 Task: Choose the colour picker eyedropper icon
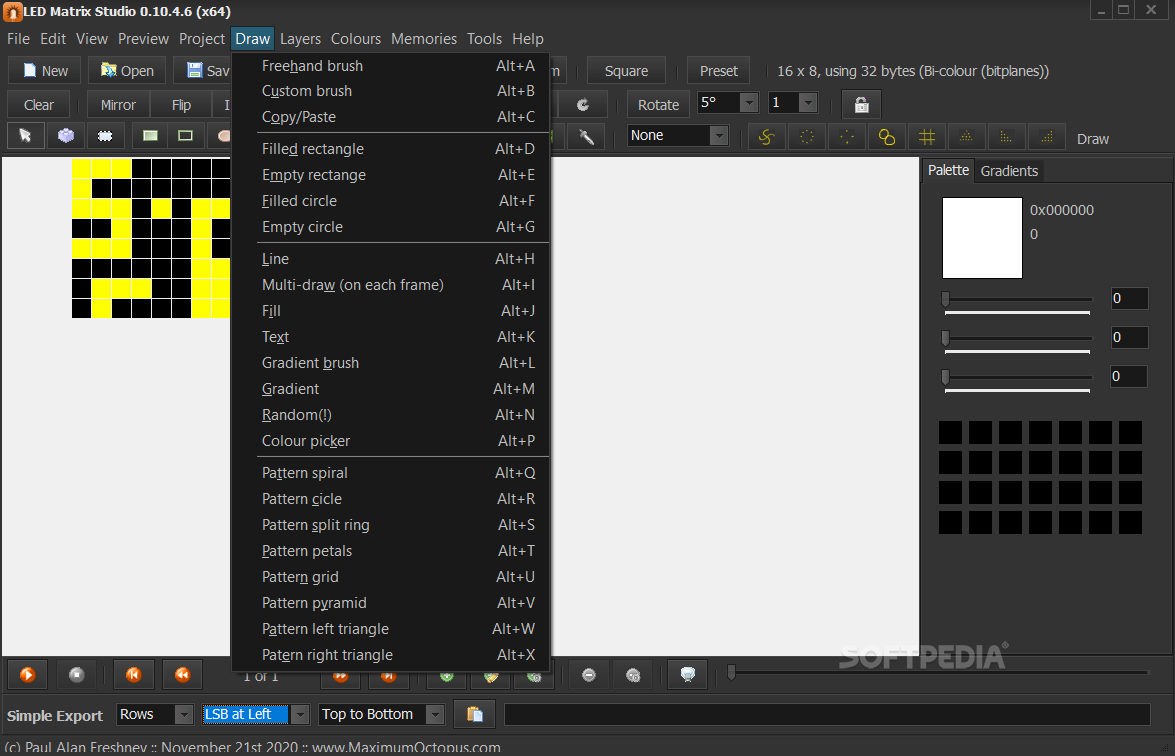[587, 136]
